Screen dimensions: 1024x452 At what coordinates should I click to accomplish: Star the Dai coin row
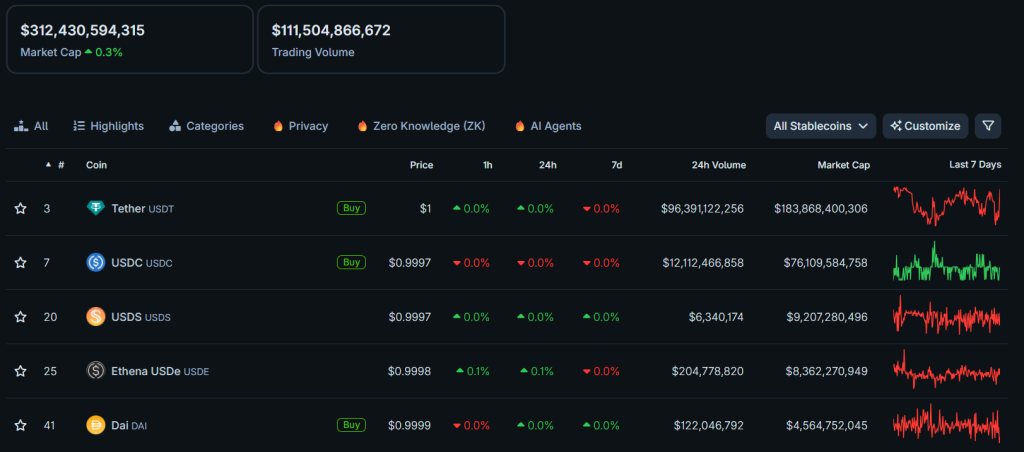coord(20,425)
